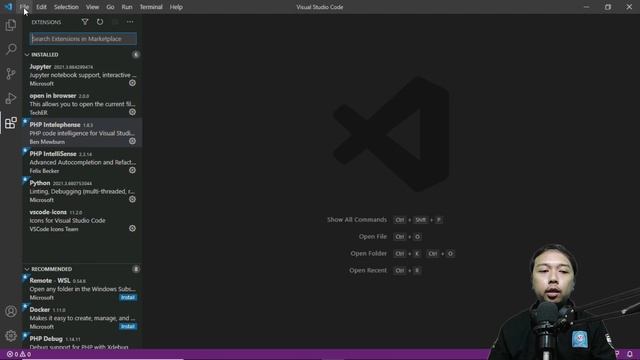The height and width of the screenshot is (360, 640).
Task: Refresh the extensions list
Action: [100, 22]
